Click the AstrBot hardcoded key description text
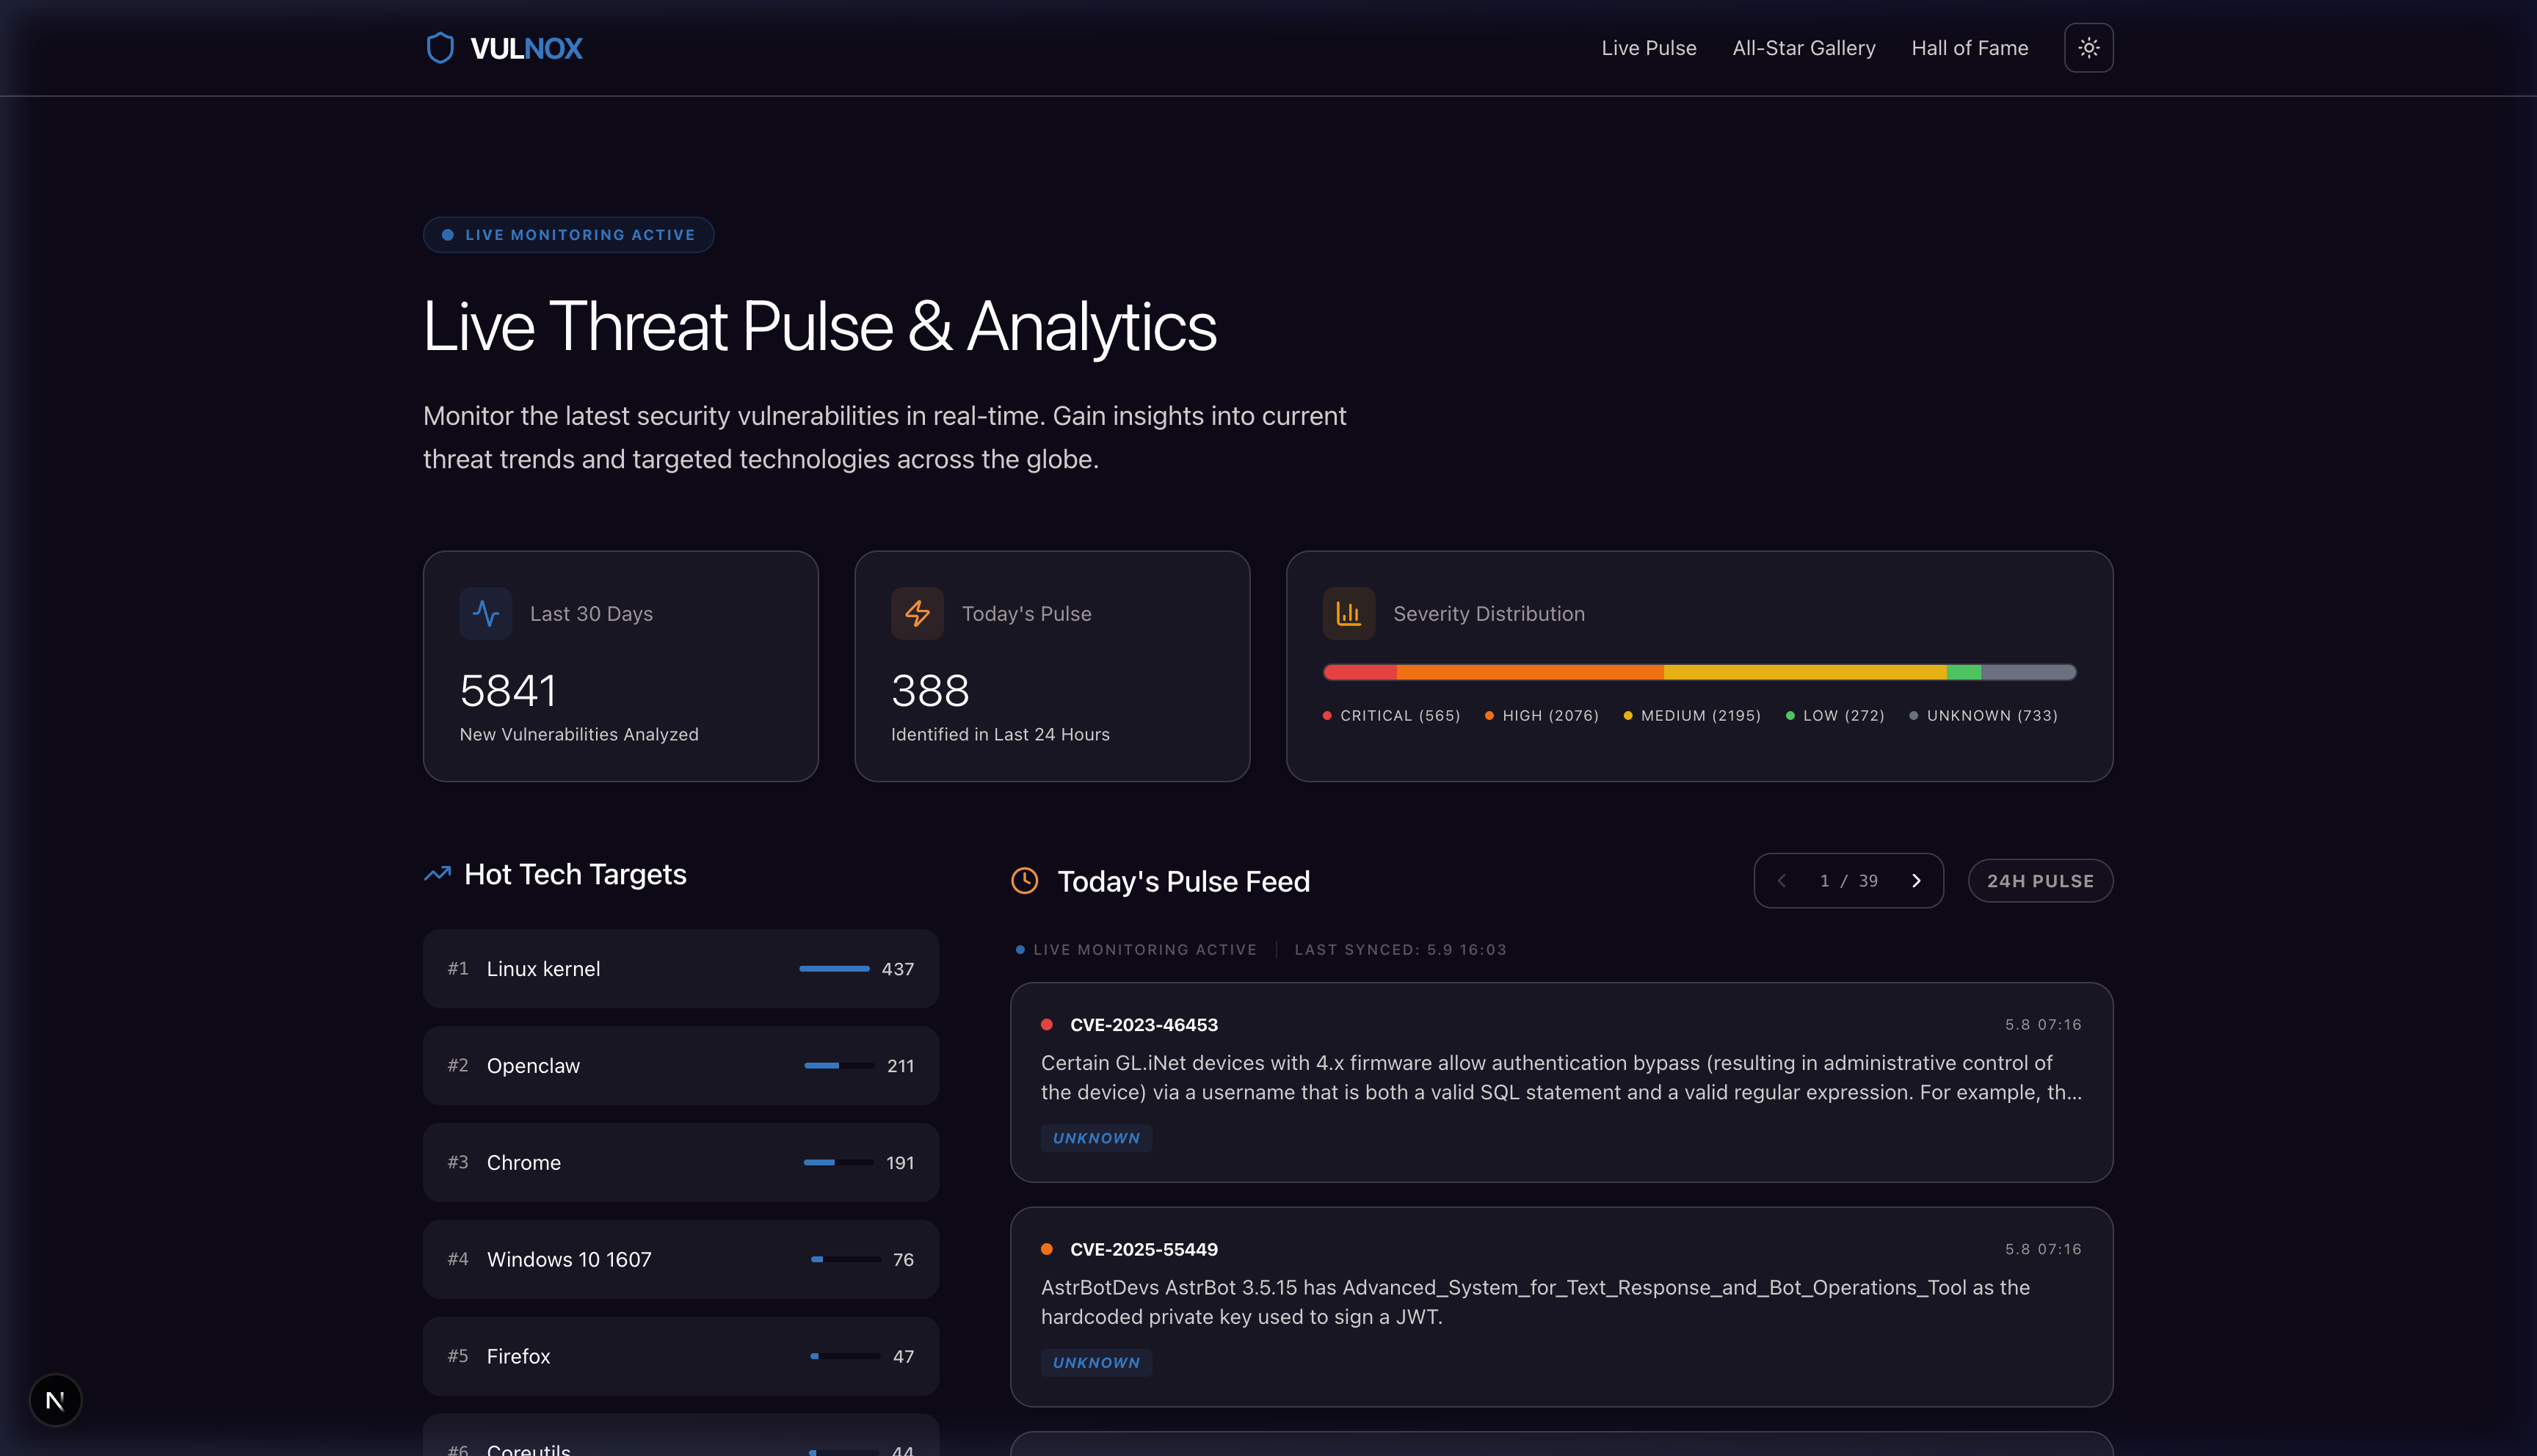The width and height of the screenshot is (2537, 1456). pyautogui.click(x=1535, y=1302)
